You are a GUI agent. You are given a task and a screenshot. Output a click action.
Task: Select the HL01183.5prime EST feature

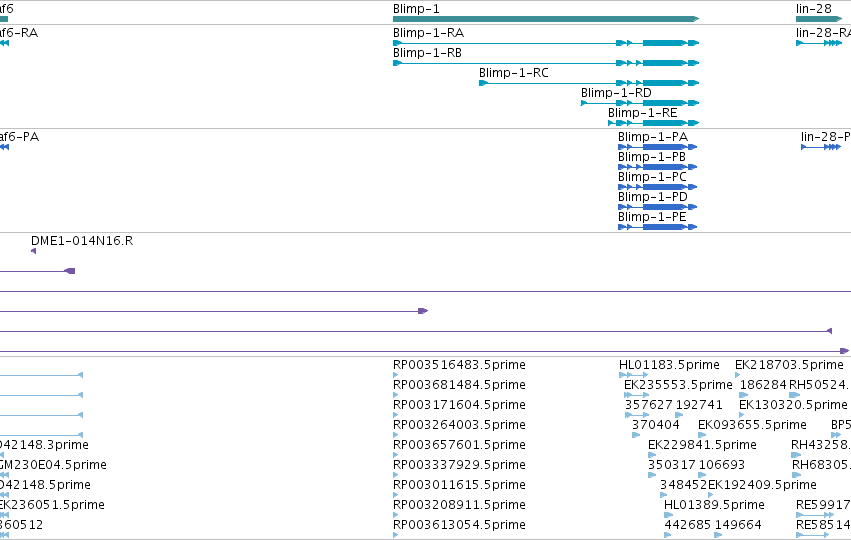point(633,375)
